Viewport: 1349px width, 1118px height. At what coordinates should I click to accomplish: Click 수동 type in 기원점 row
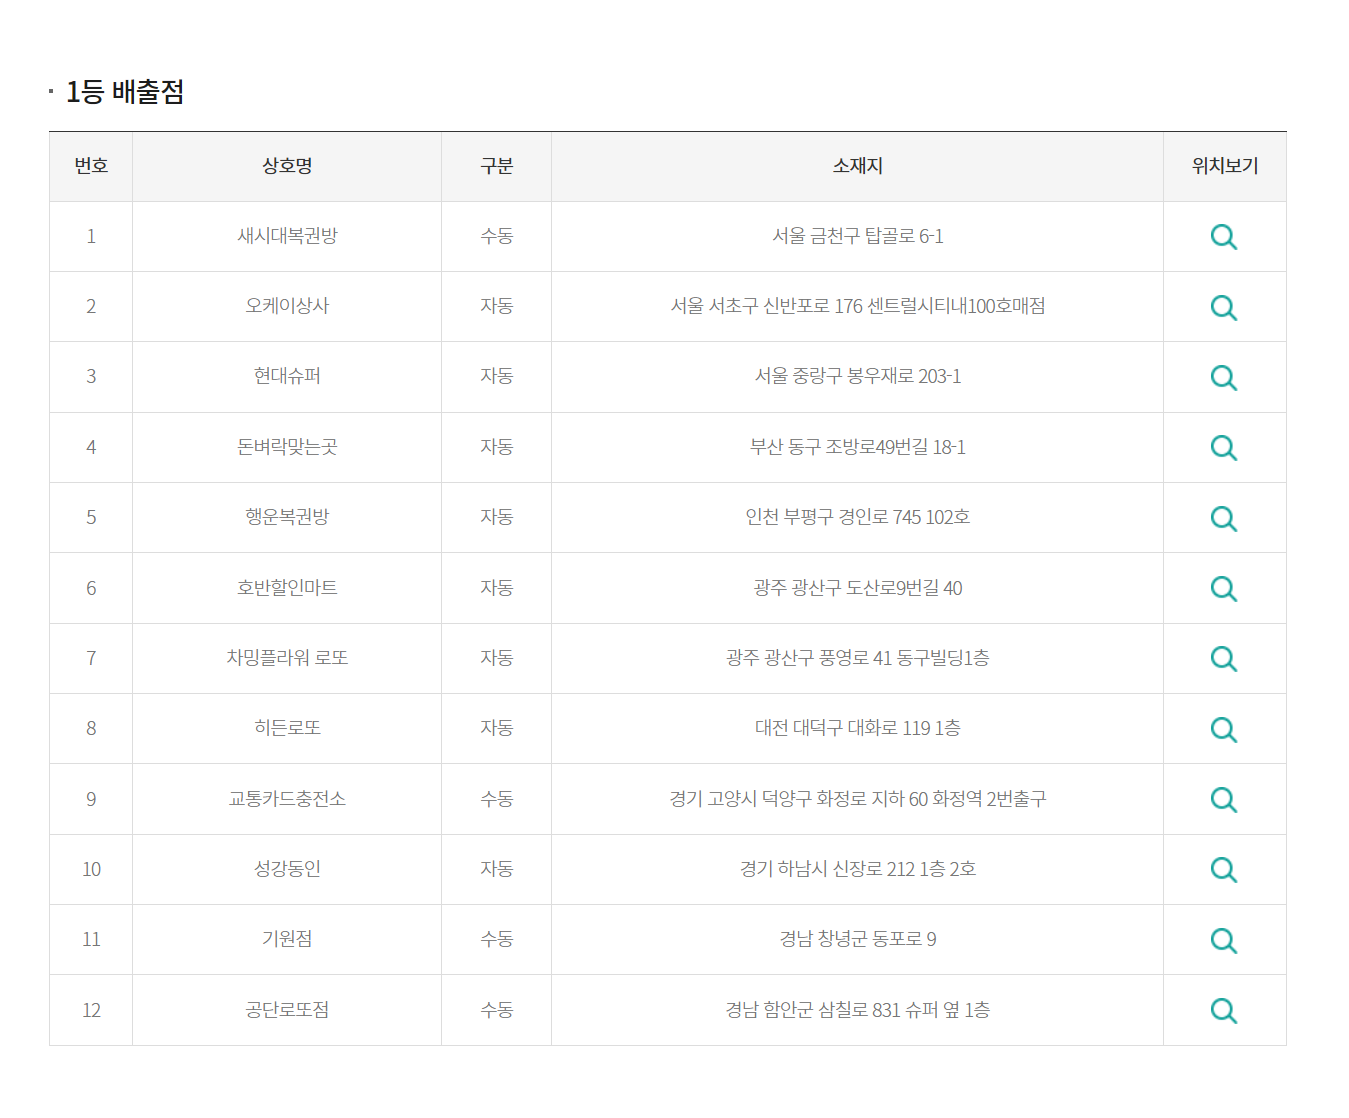coord(496,939)
